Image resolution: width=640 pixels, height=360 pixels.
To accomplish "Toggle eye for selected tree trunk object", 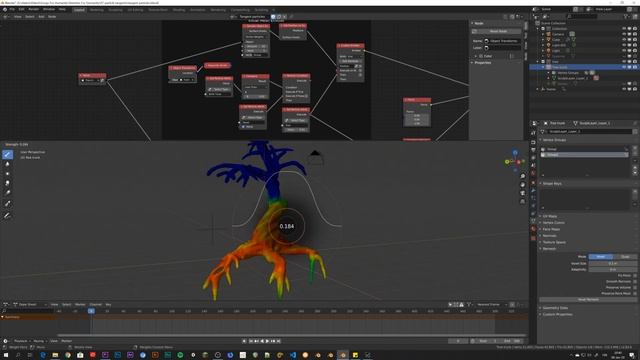I will click(x=624, y=67).
